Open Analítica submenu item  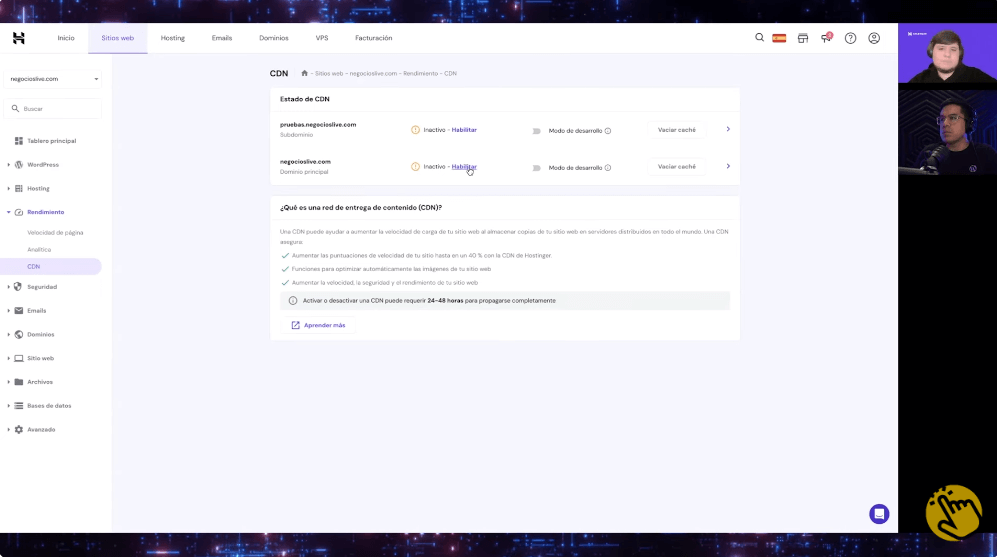39,250
